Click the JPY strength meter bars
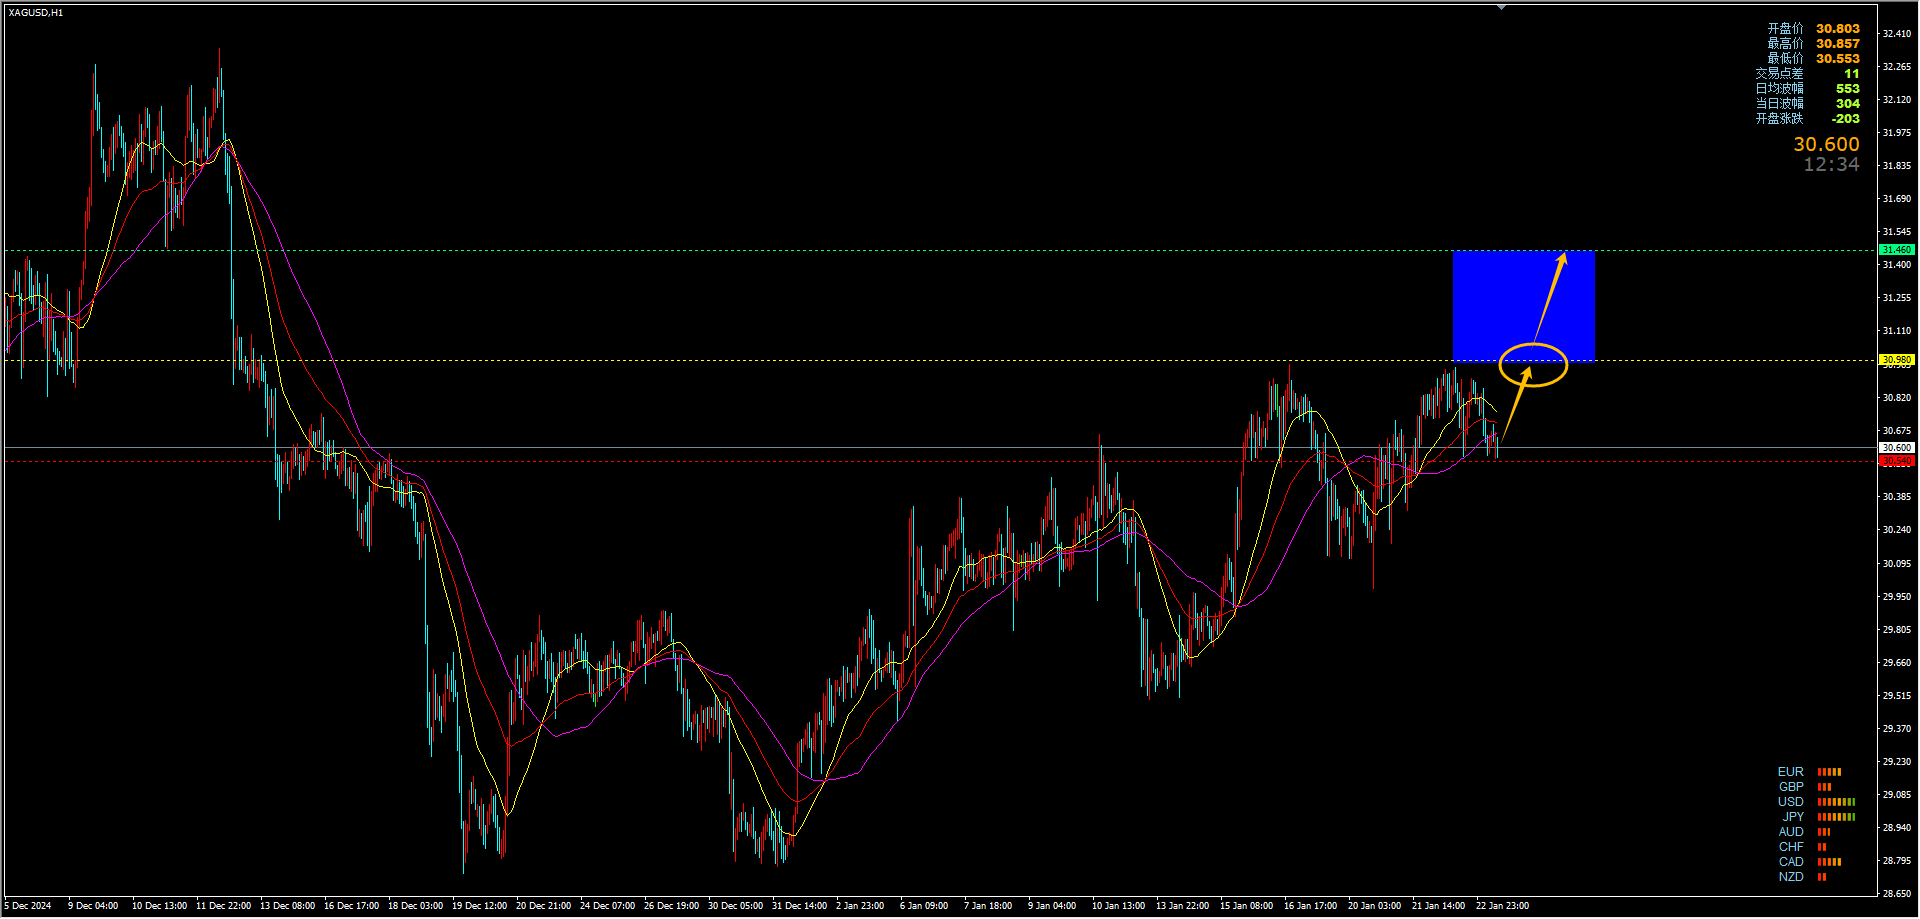1920x919 pixels. [1836, 817]
